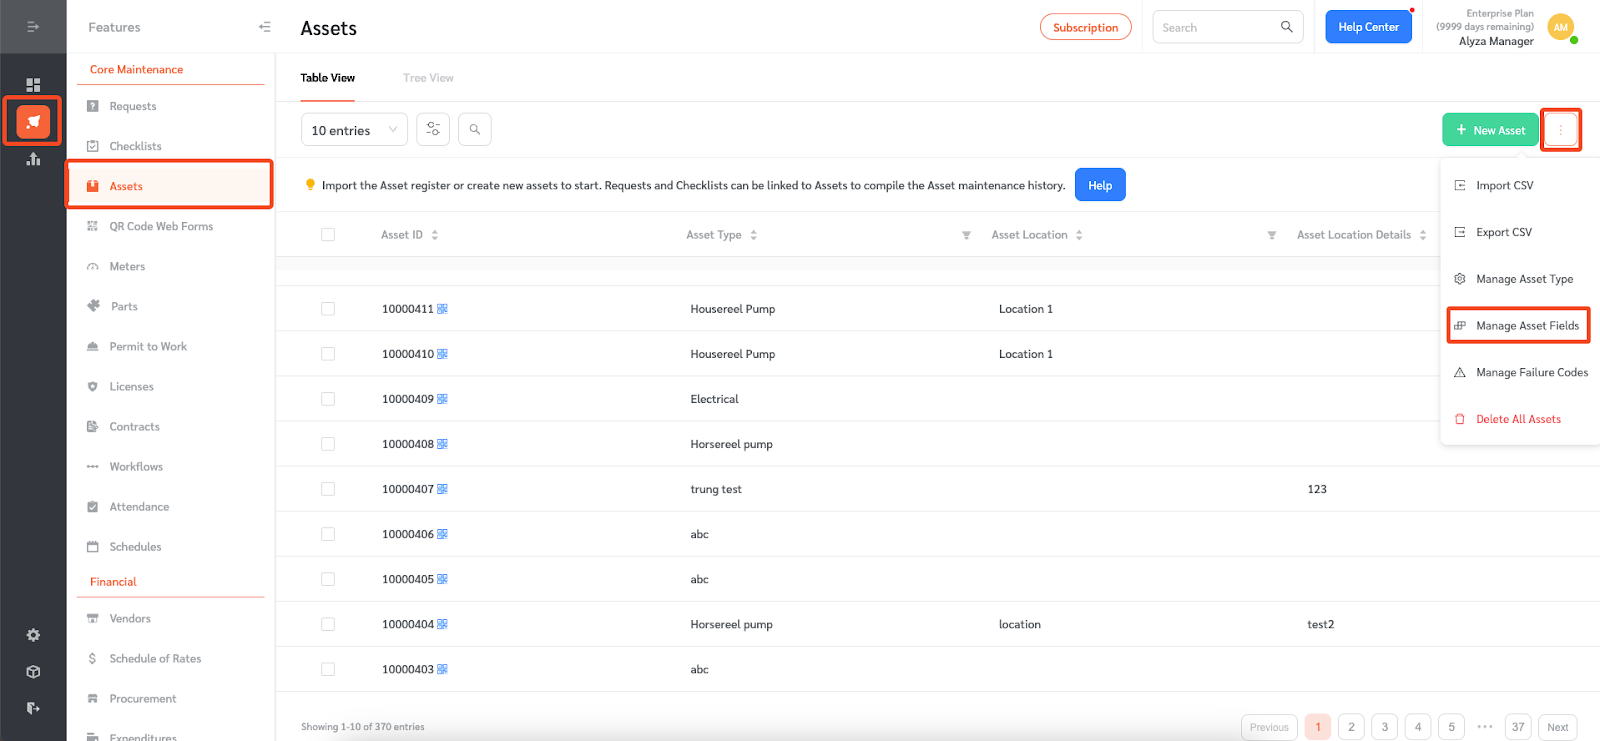
Task: Select checkbox for asset 10000407 row
Action: [328, 489]
